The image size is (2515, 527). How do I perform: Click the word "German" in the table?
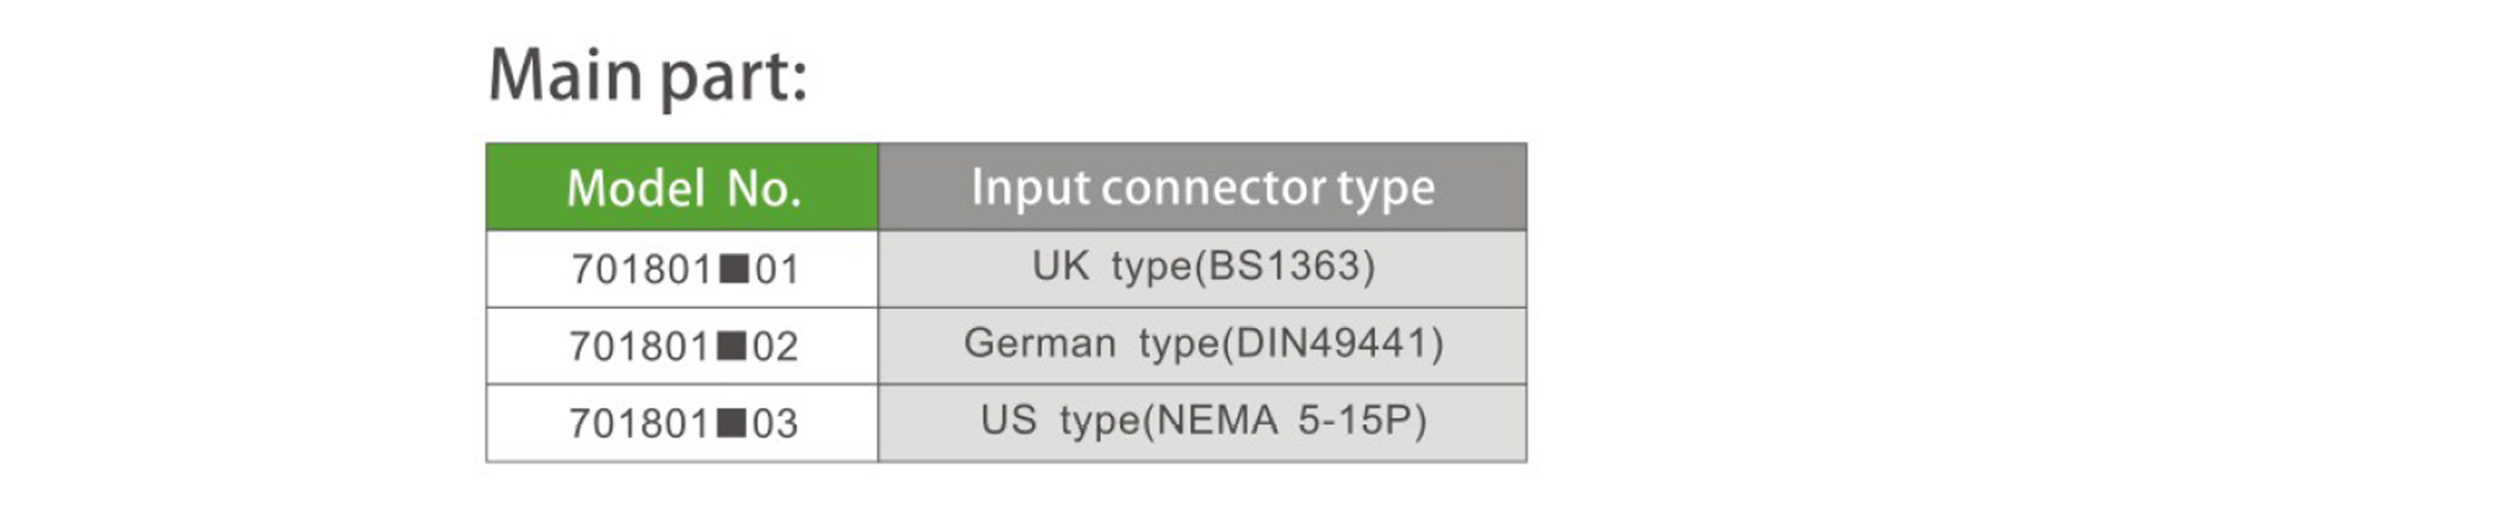(x=1039, y=344)
